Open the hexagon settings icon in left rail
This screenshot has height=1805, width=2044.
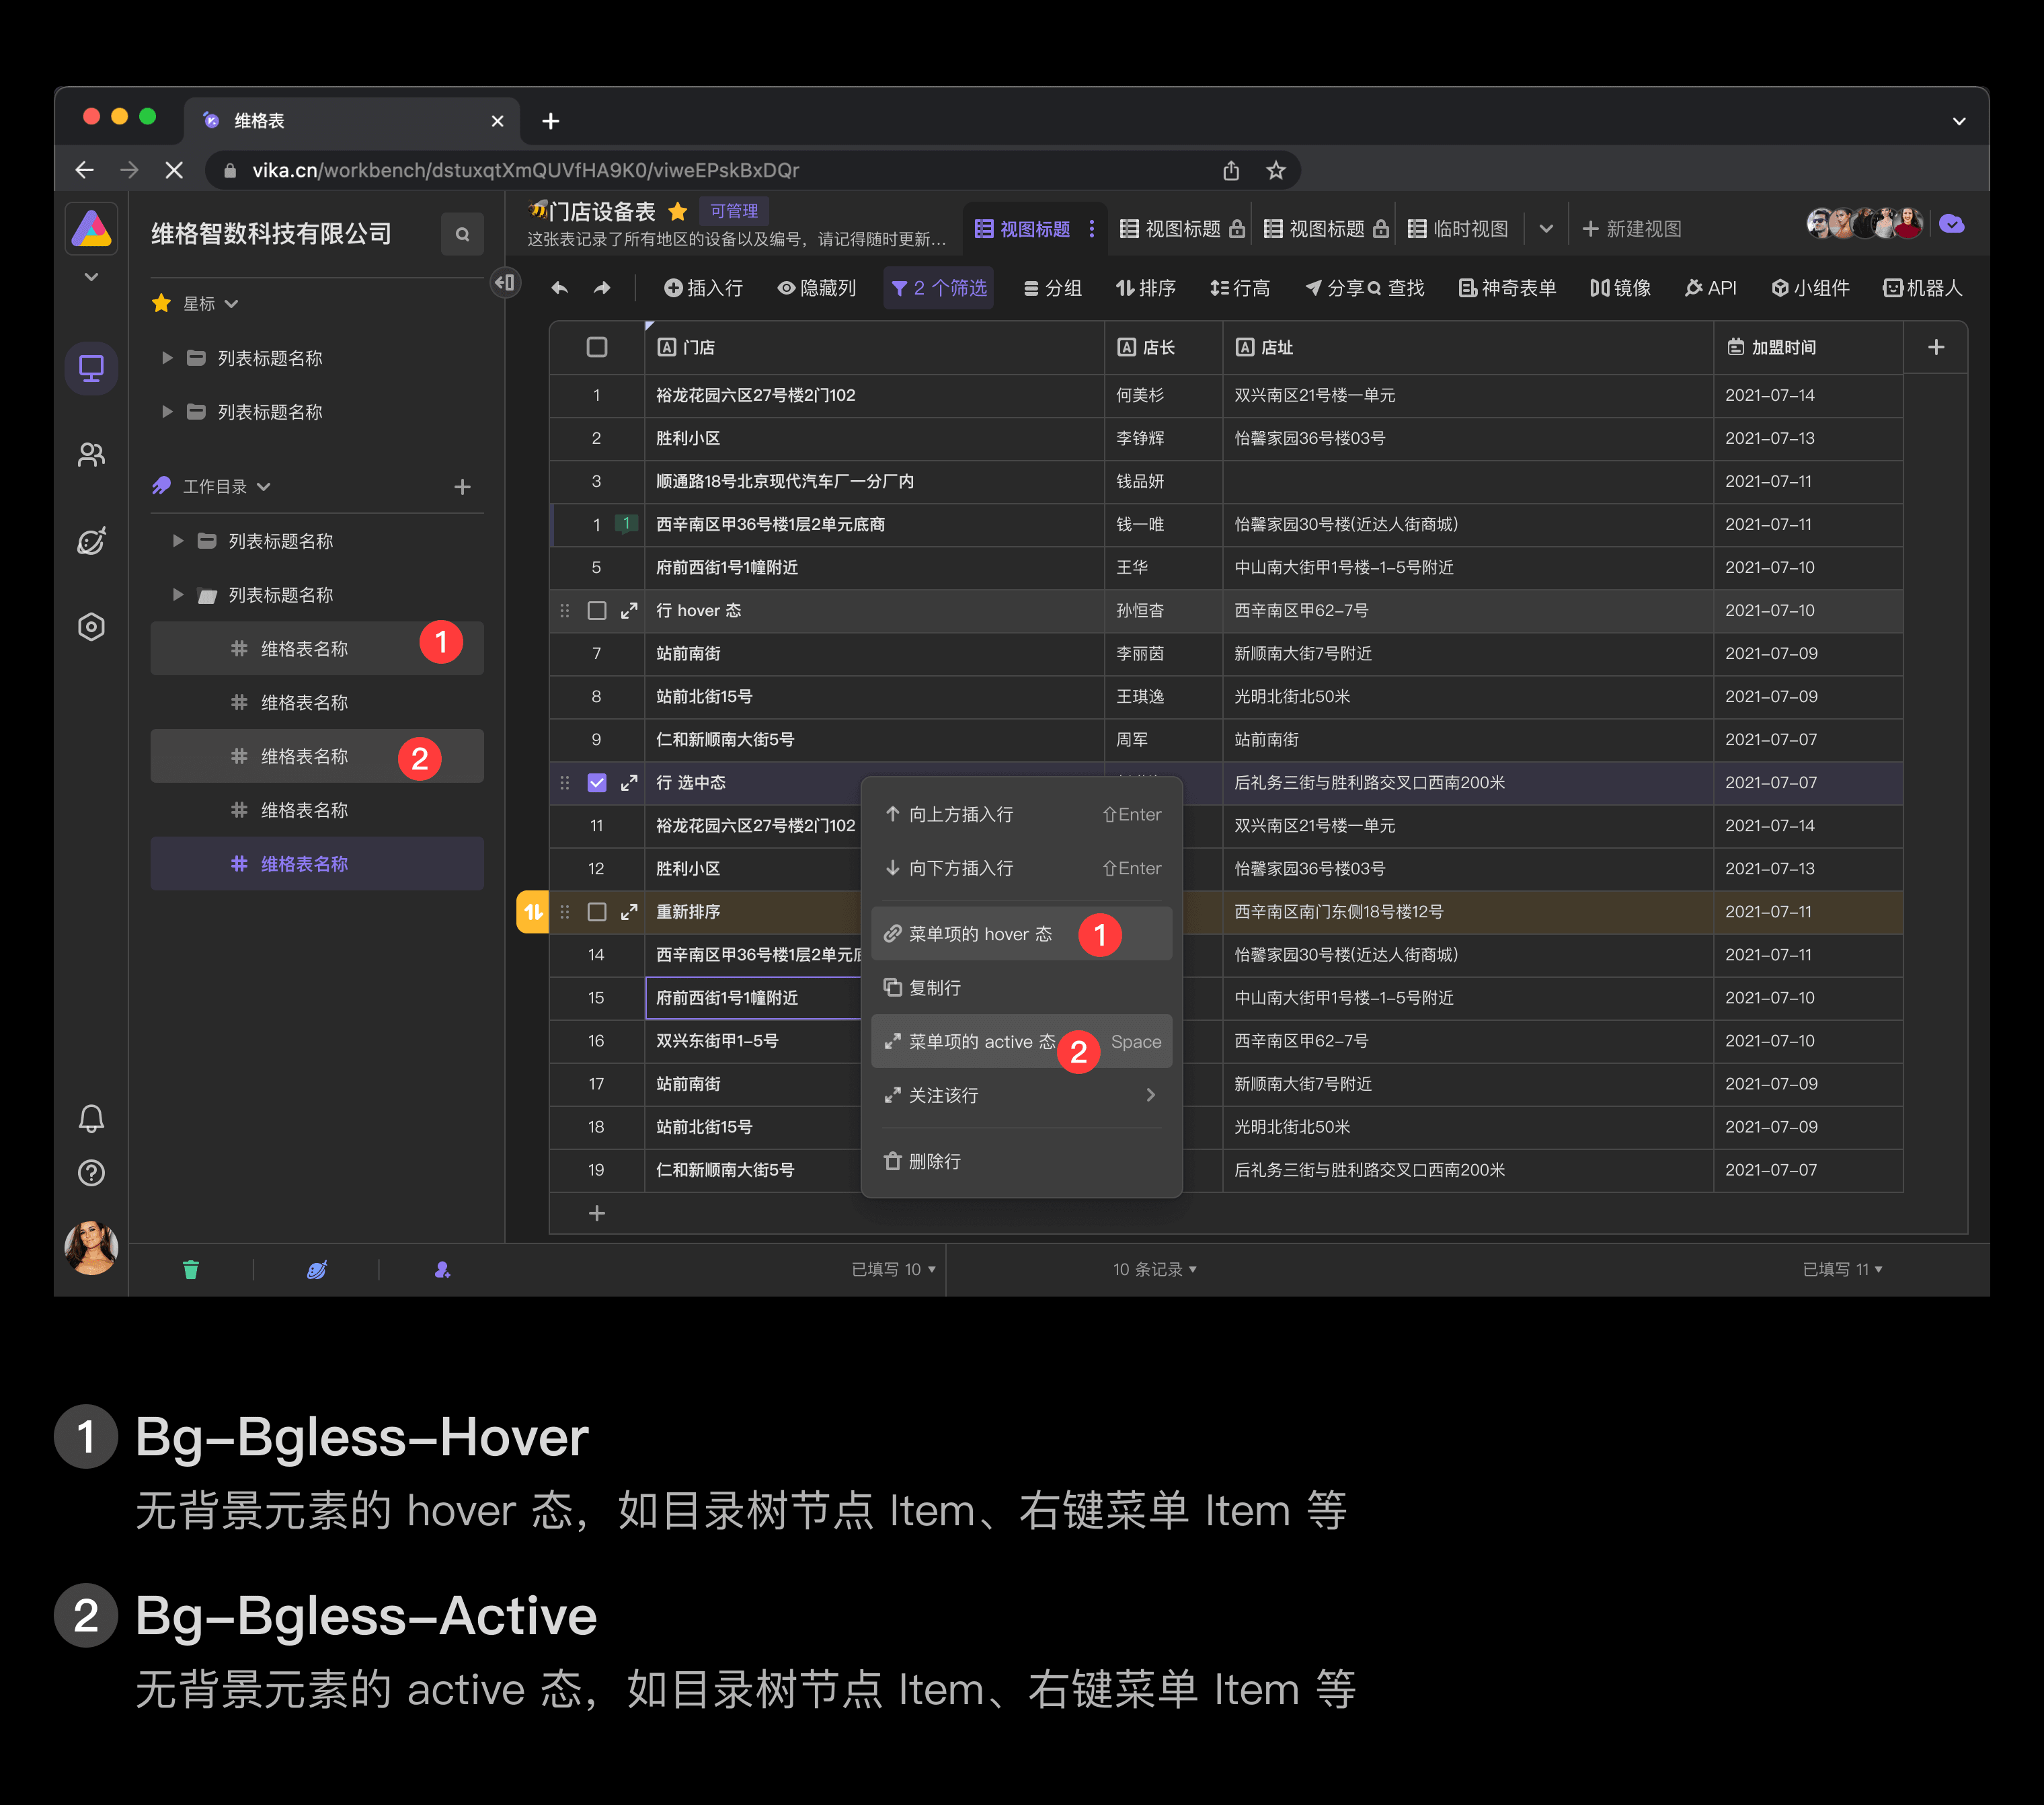point(91,627)
